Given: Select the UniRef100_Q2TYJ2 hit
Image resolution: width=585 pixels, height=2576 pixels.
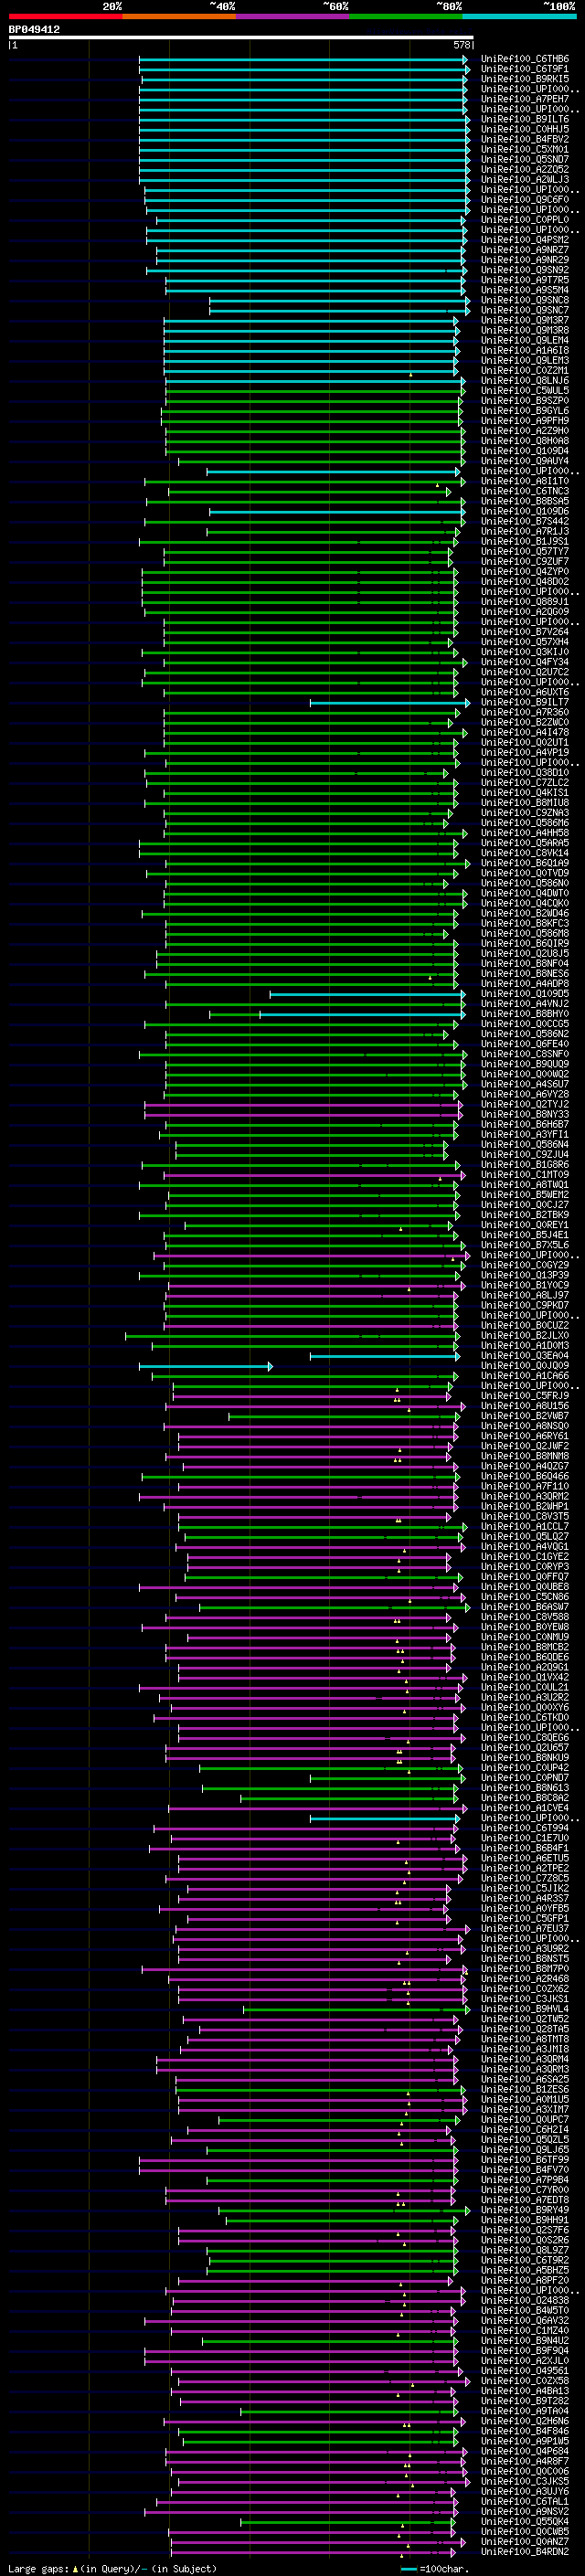Looking at the screenshot, I should pos(525,1104).
